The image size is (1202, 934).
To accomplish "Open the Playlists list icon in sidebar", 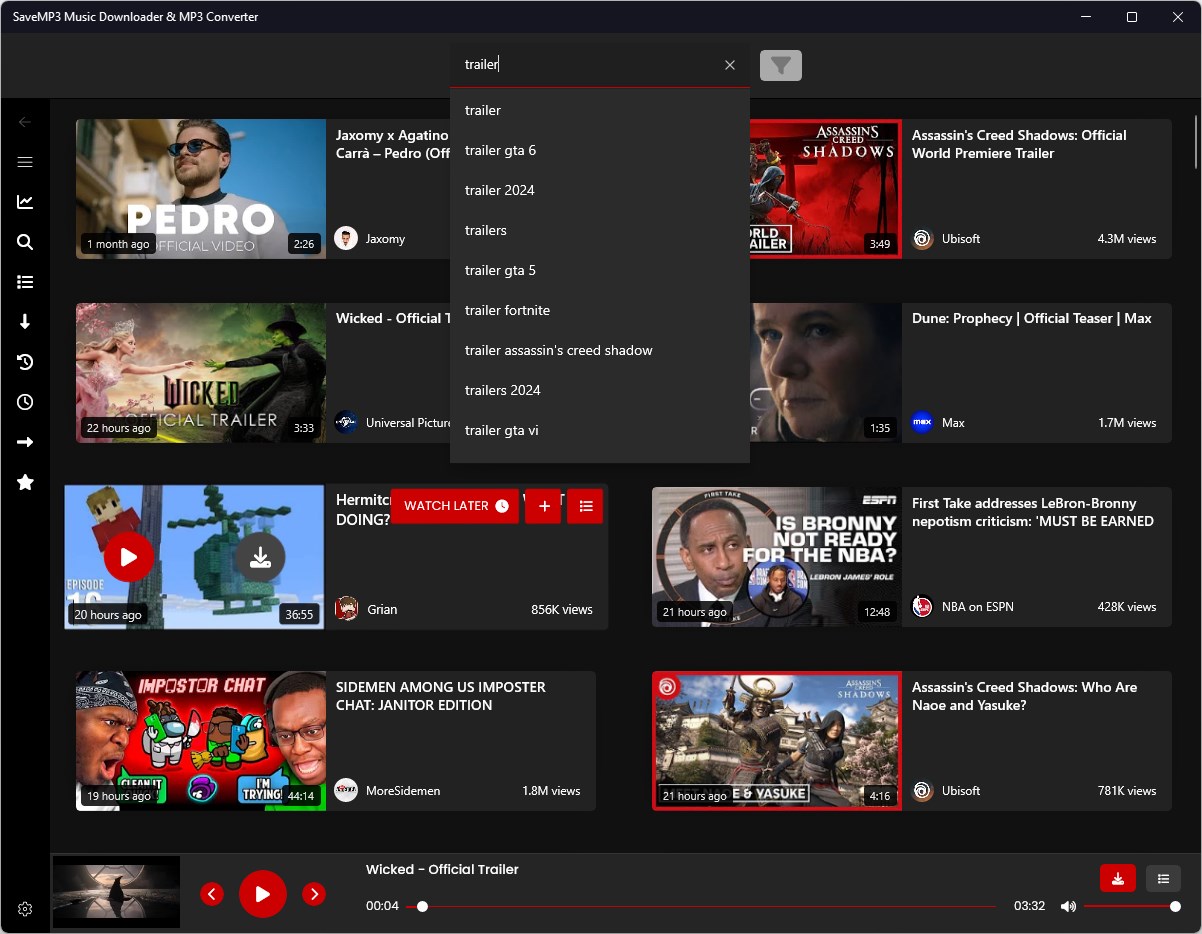I will click(25, 281).
